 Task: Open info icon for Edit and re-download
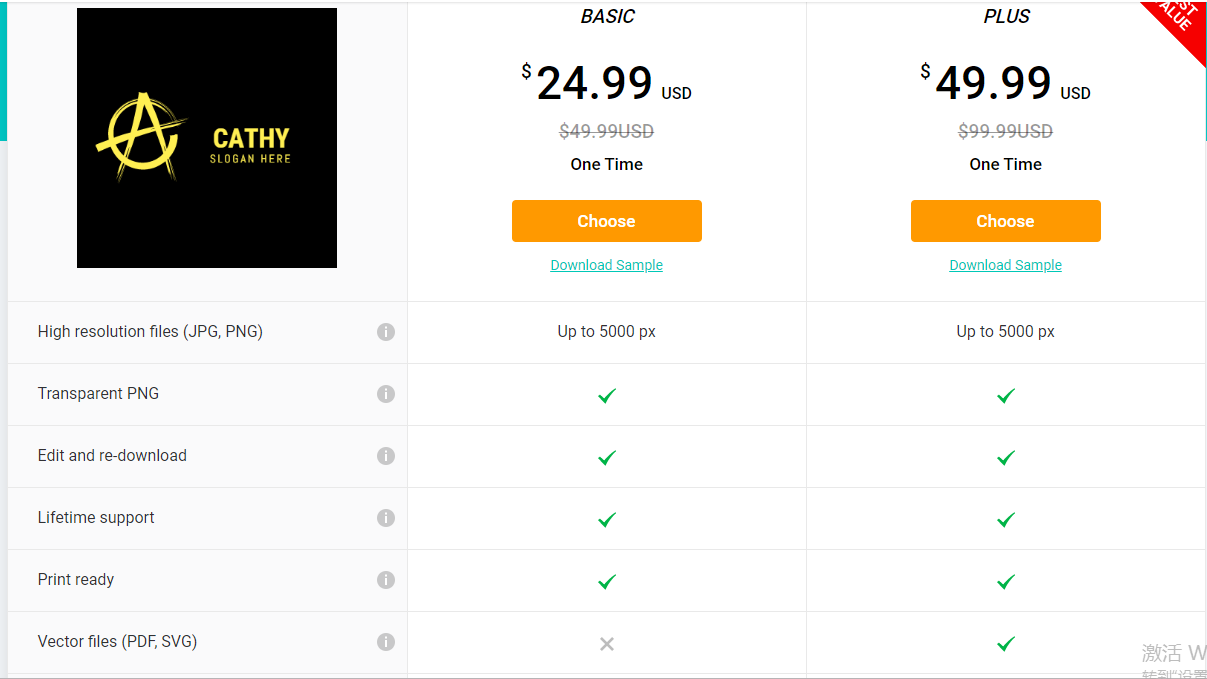(x=386, y=456)
